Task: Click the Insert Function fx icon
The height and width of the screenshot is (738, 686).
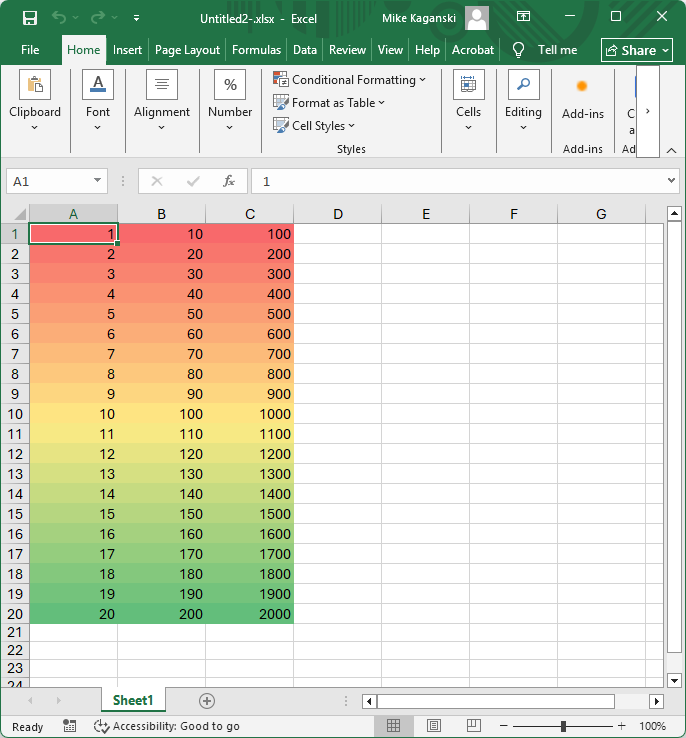Action: click(229, 181)
